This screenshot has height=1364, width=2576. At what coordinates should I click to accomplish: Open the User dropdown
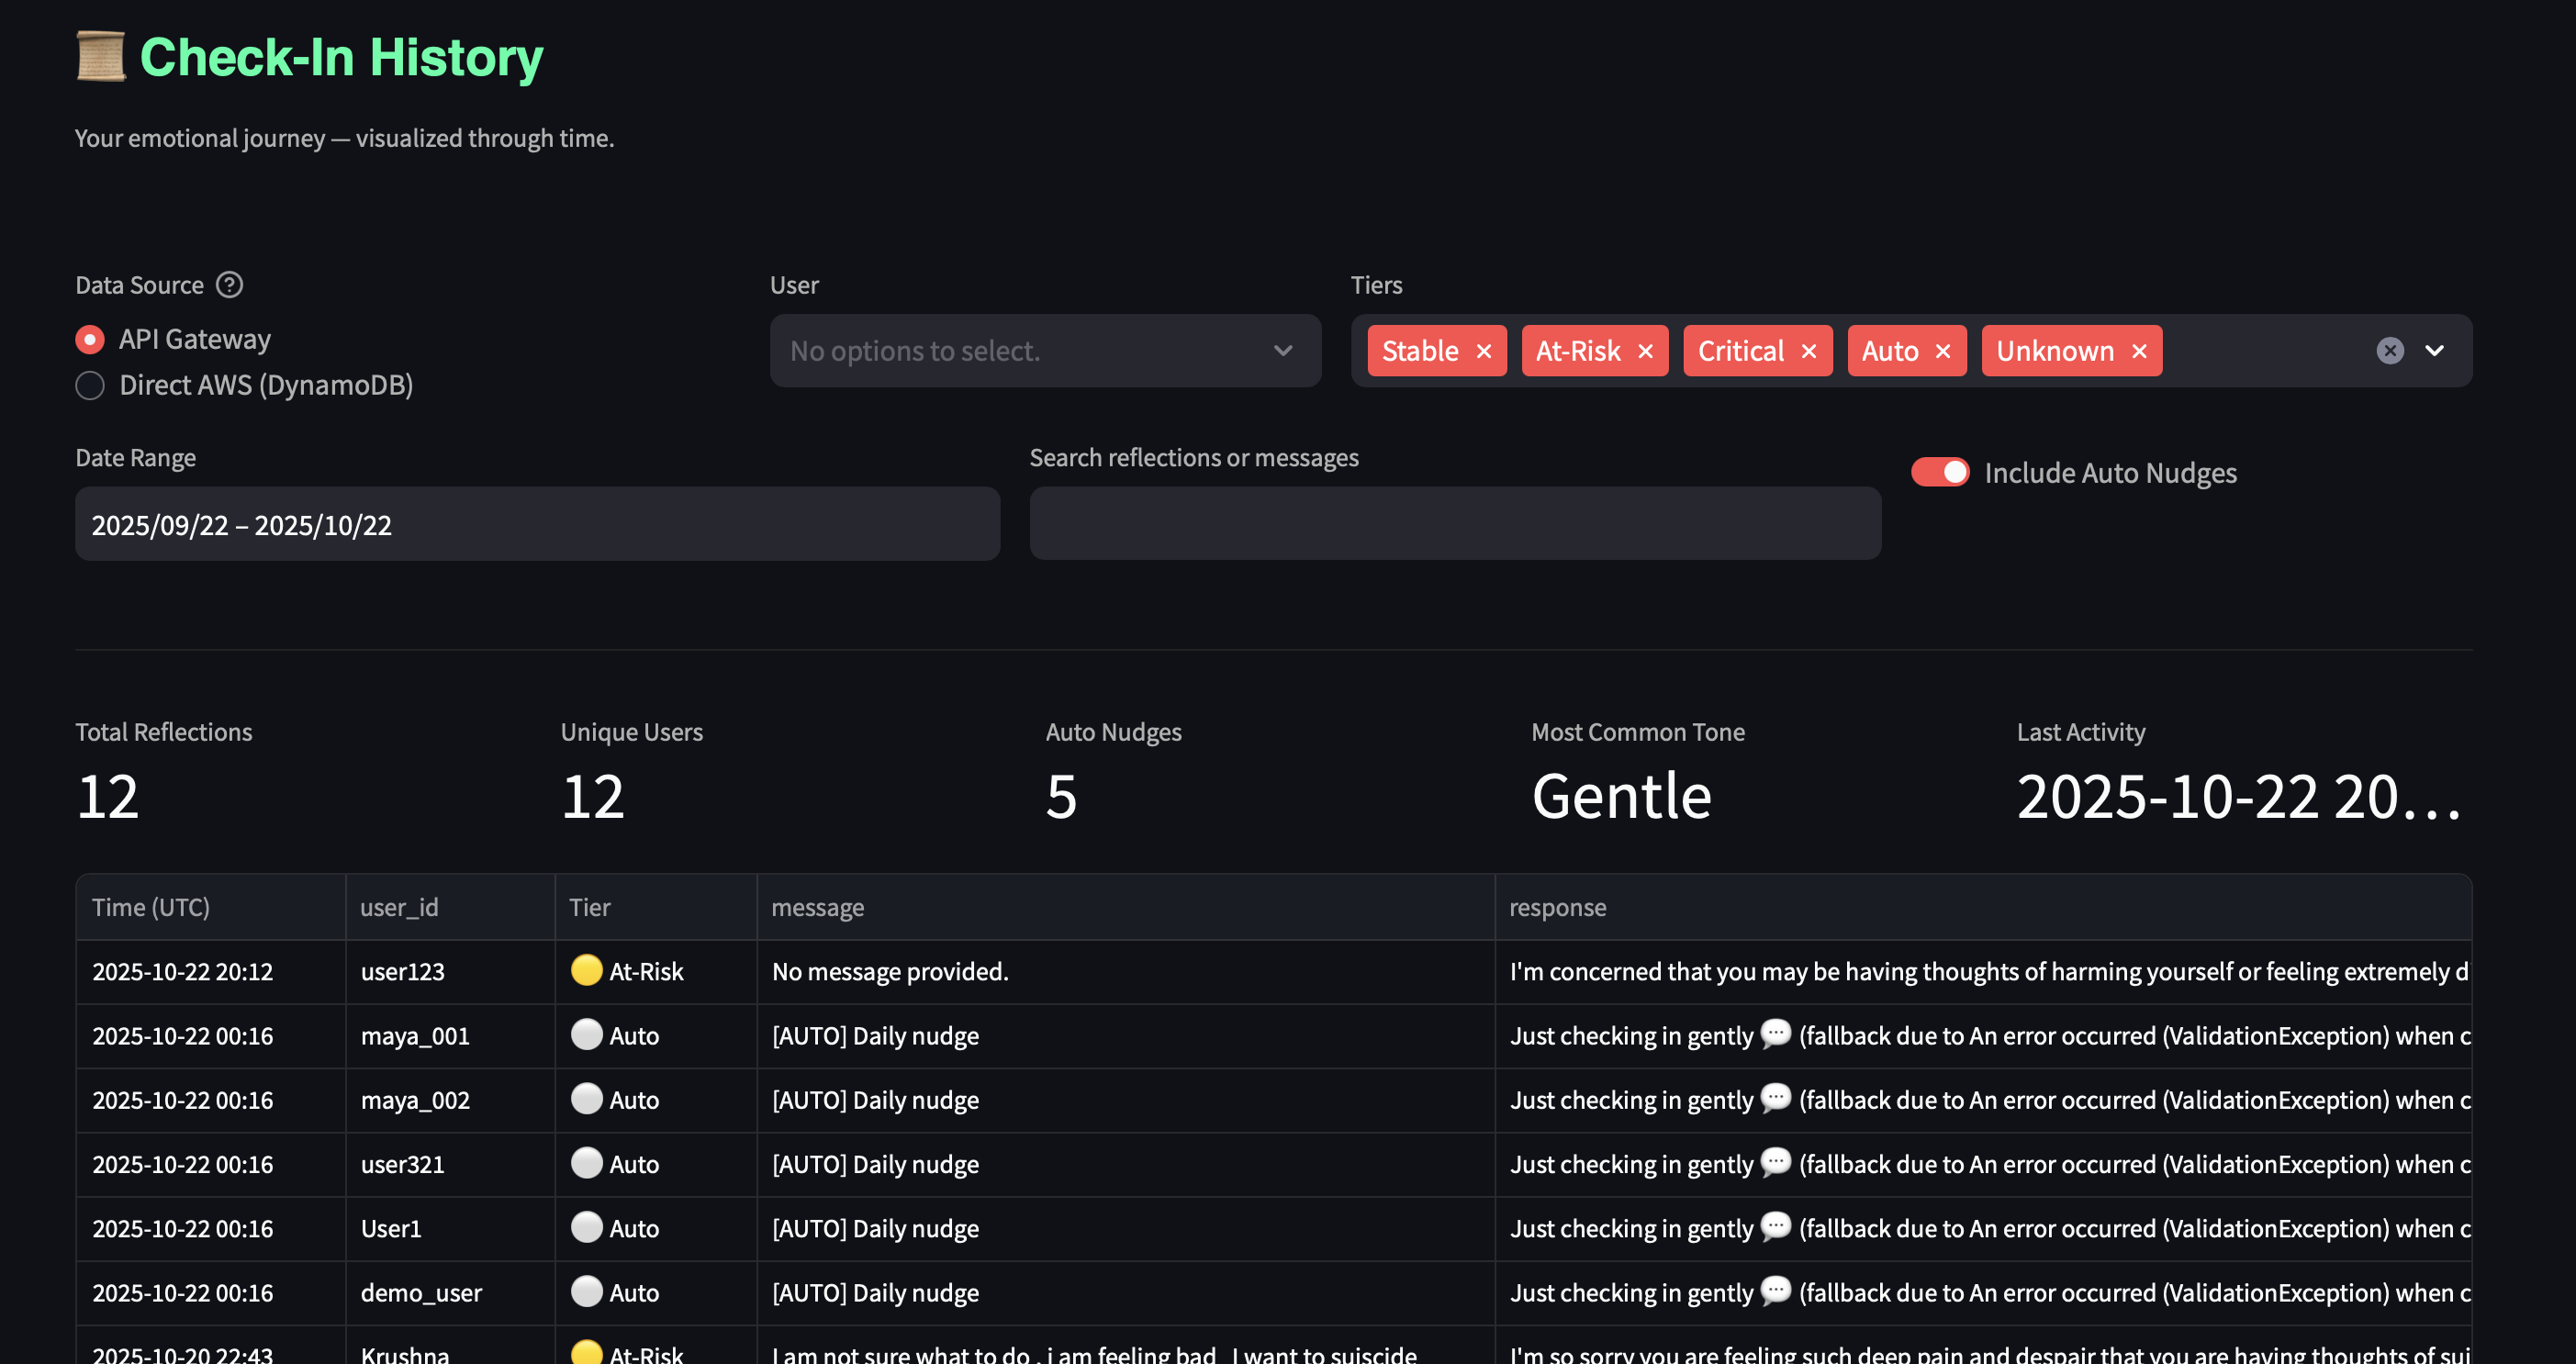coord(1045,351)
